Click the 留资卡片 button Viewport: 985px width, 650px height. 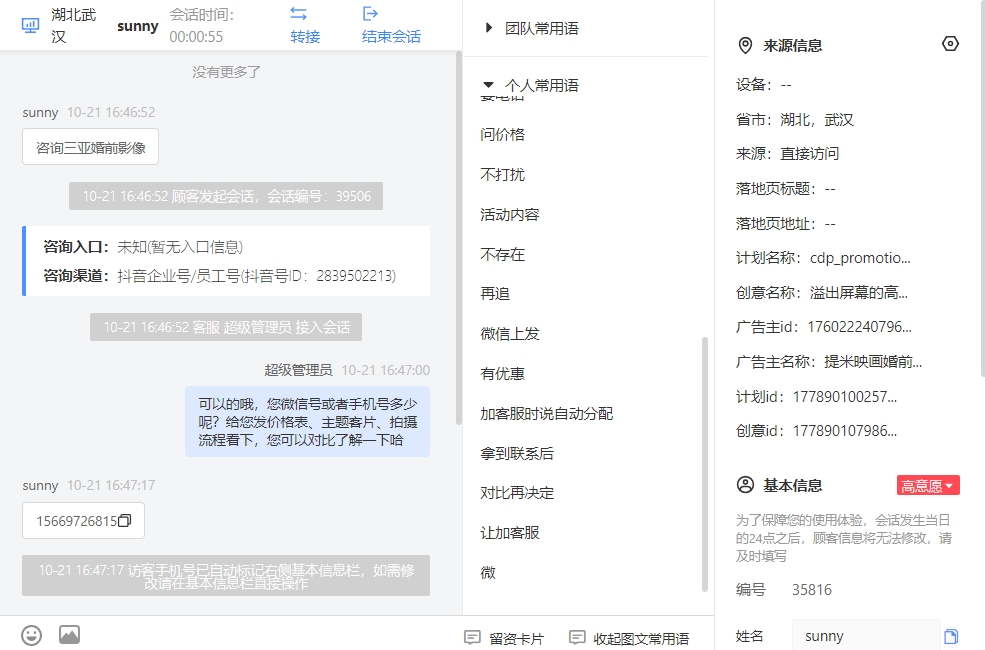point(504,638)
